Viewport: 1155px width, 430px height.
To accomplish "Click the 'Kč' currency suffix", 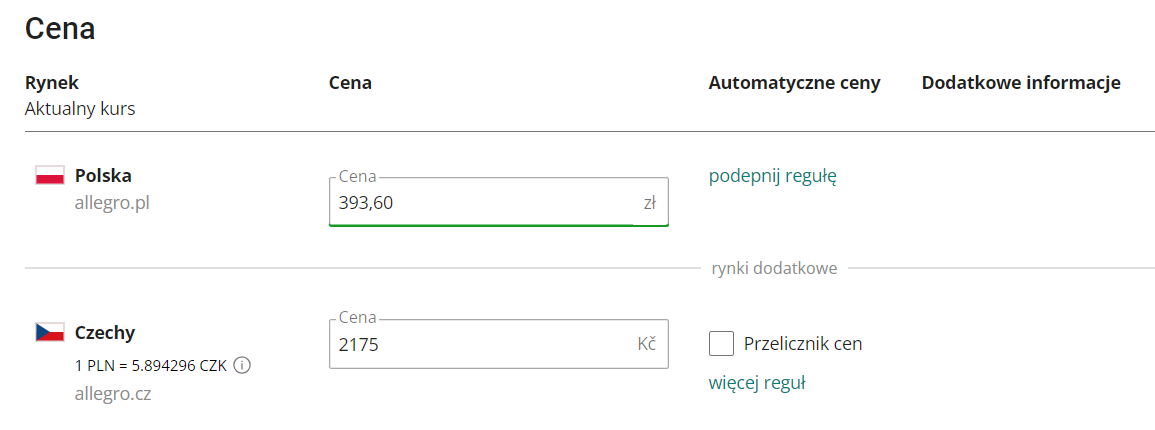I will coord(646,345).
